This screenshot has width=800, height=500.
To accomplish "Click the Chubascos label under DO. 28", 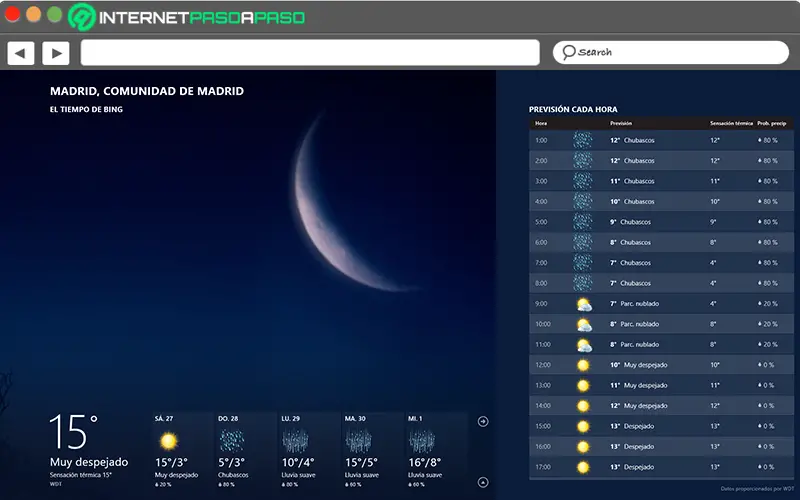I will [x=233, y=475].
